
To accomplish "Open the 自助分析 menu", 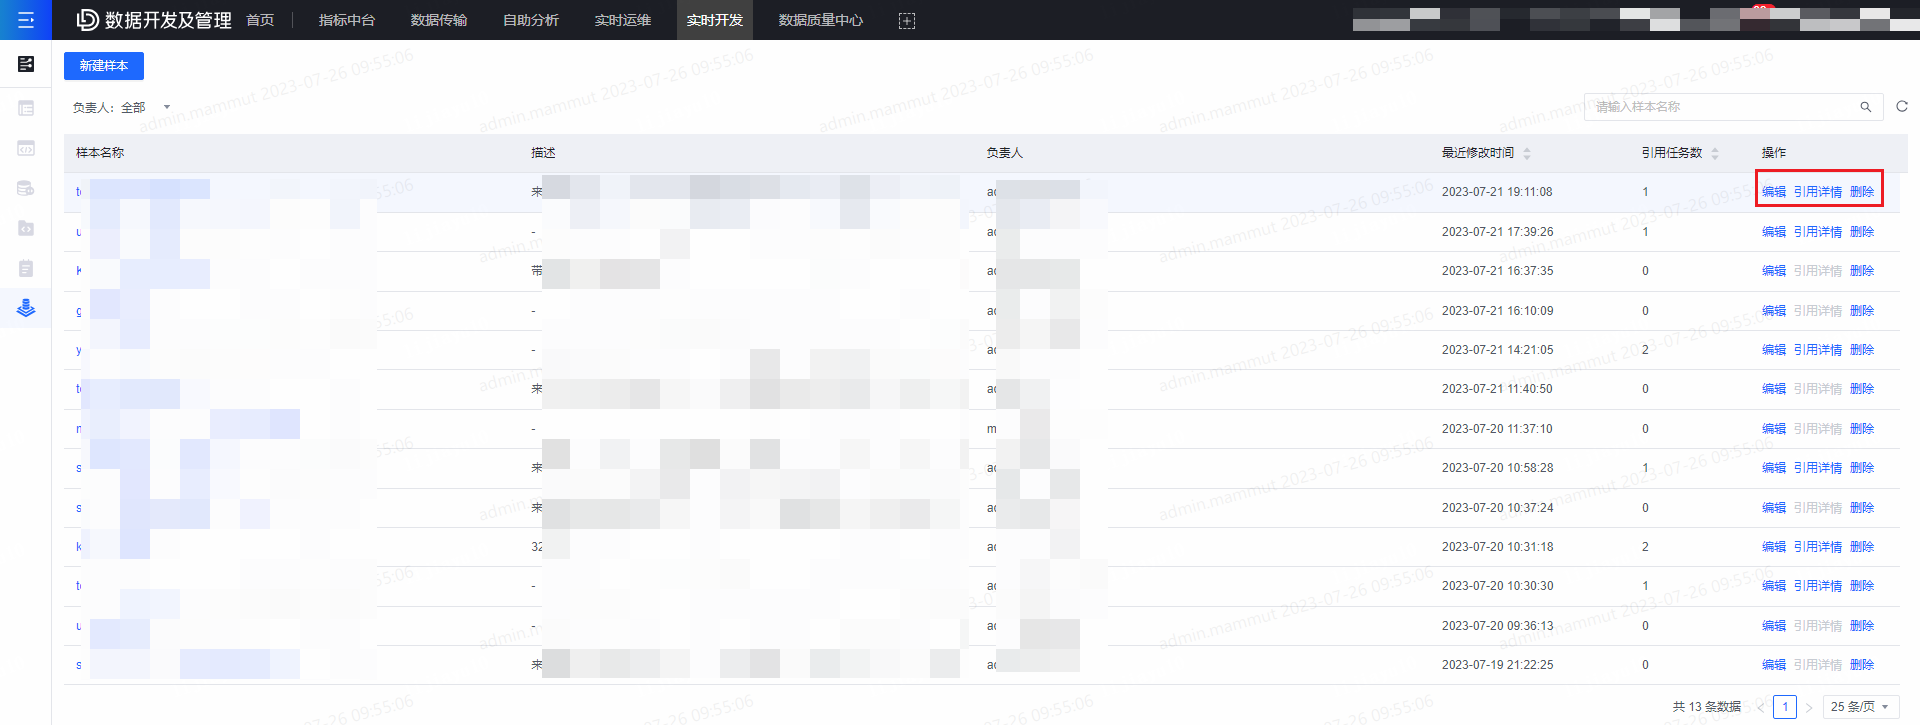I will click(x=531, y=20).
